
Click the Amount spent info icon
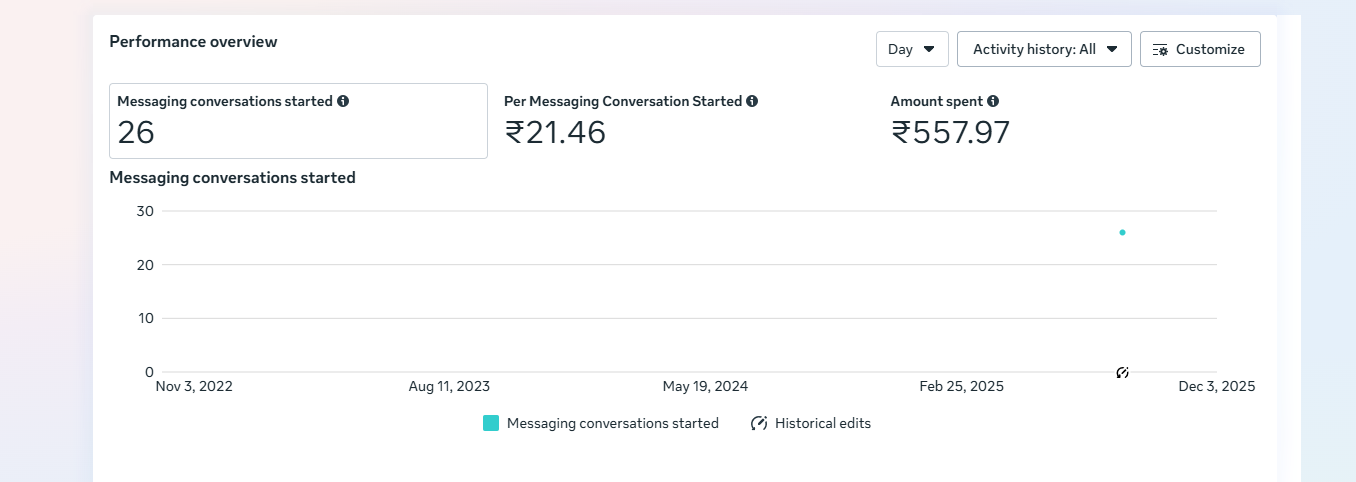pos(993,101)
